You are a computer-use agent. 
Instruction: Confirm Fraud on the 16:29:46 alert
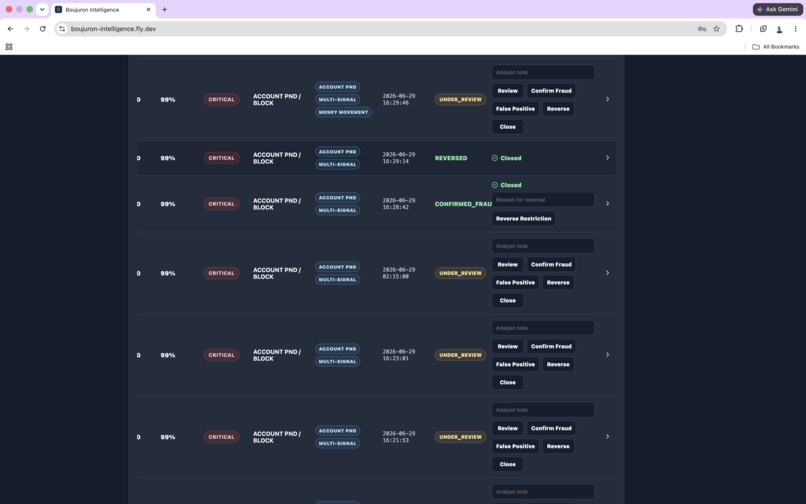(551, 91)
